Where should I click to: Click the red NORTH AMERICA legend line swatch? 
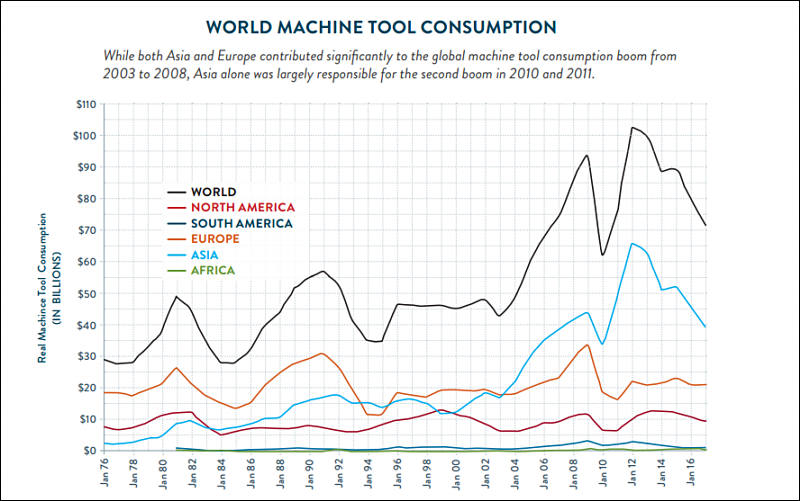pyautogui.click(x=177, y=208)
